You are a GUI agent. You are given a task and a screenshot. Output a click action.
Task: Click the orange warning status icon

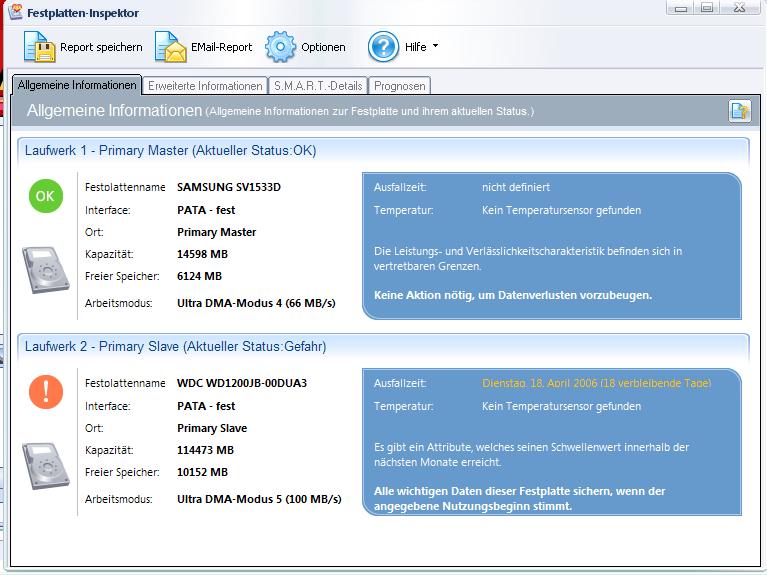pos(46,391)
